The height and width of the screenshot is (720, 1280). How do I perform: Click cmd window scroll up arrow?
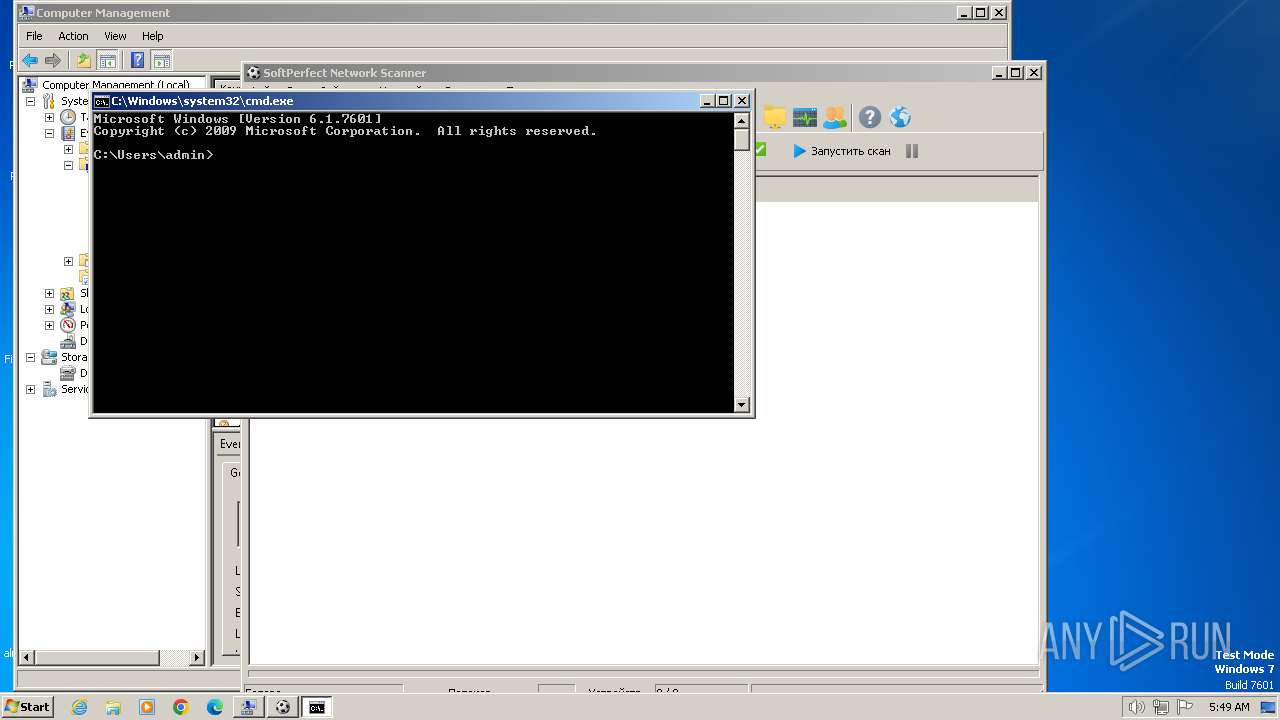pos(742,120)
